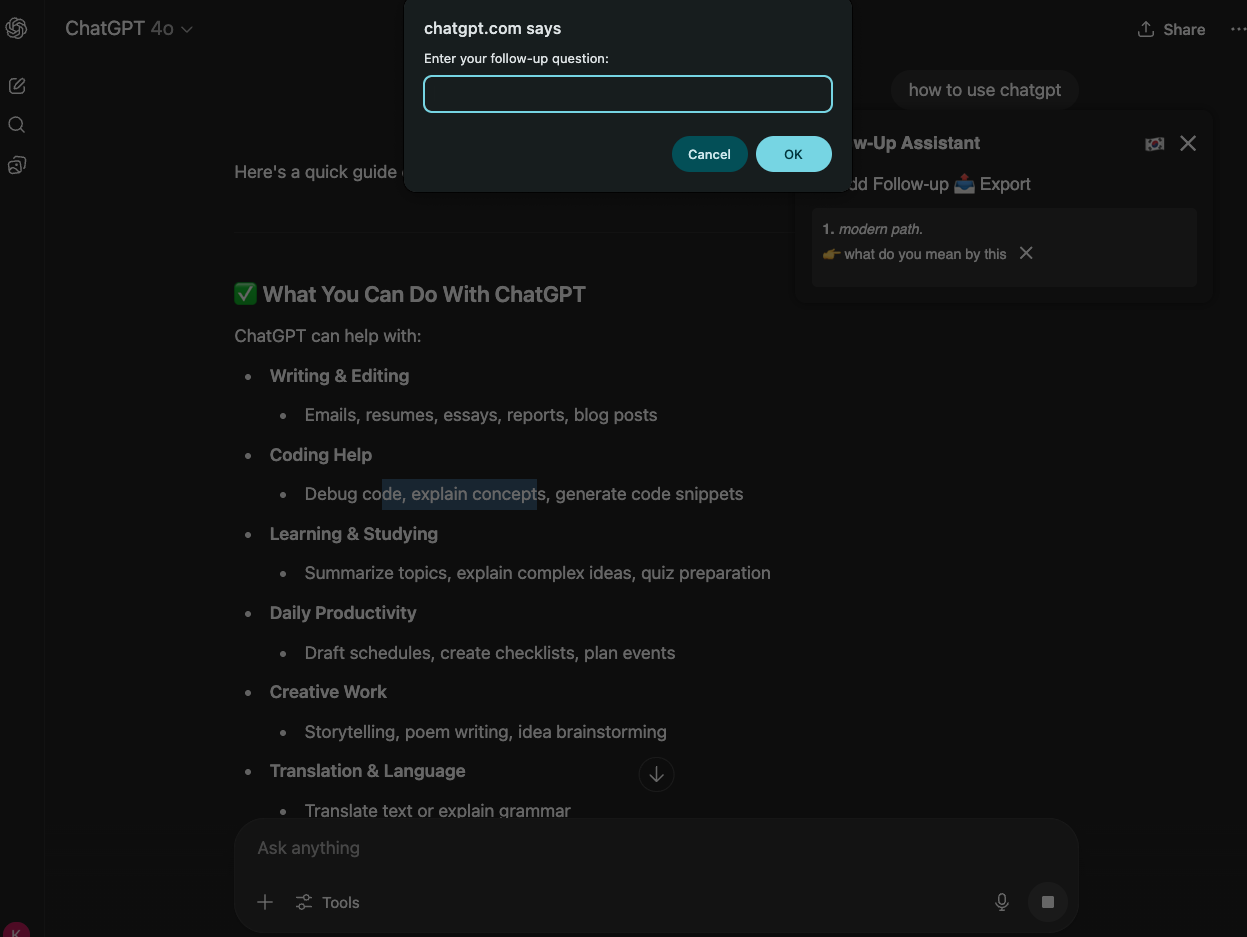1247x937 pixels.
Task: Open the search chats magnifier icon
Action: 16,125
